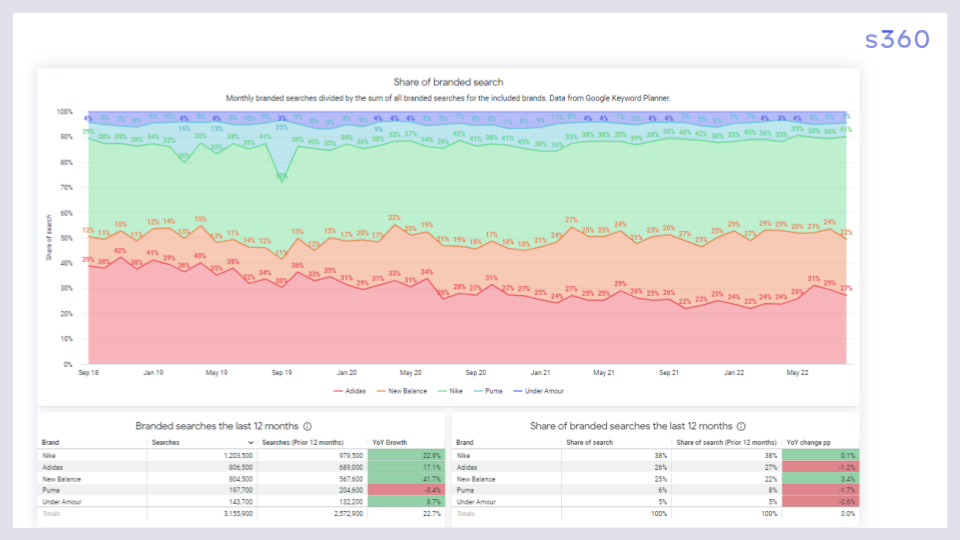Click Sep 18 label on chart x-axis
Image resolution: width=960 pixels, height=540 pixels.
pos(88,372)
